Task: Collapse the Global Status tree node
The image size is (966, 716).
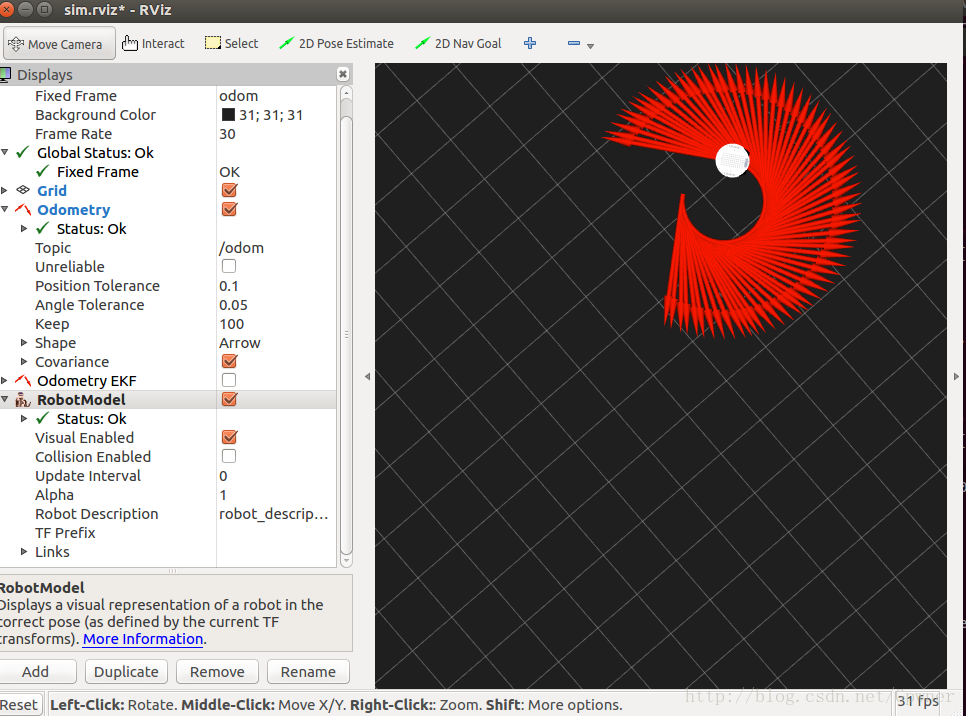Action: tap(5, 152)
